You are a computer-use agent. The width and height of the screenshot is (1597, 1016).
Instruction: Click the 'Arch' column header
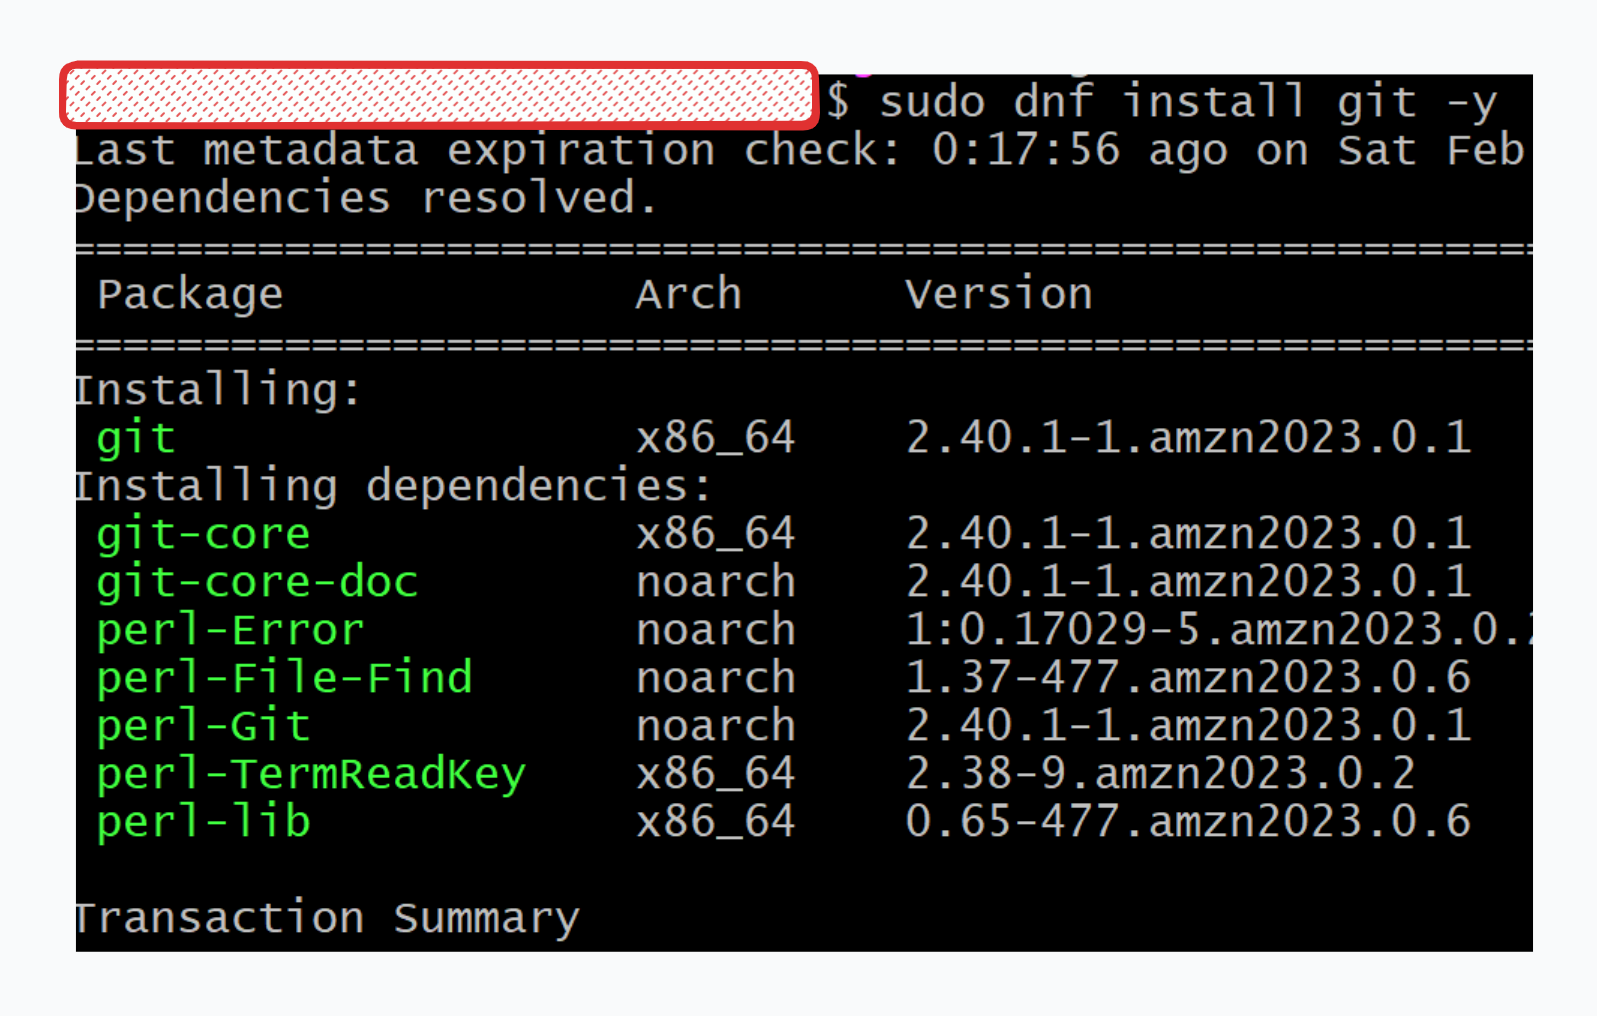click(689, 294)
